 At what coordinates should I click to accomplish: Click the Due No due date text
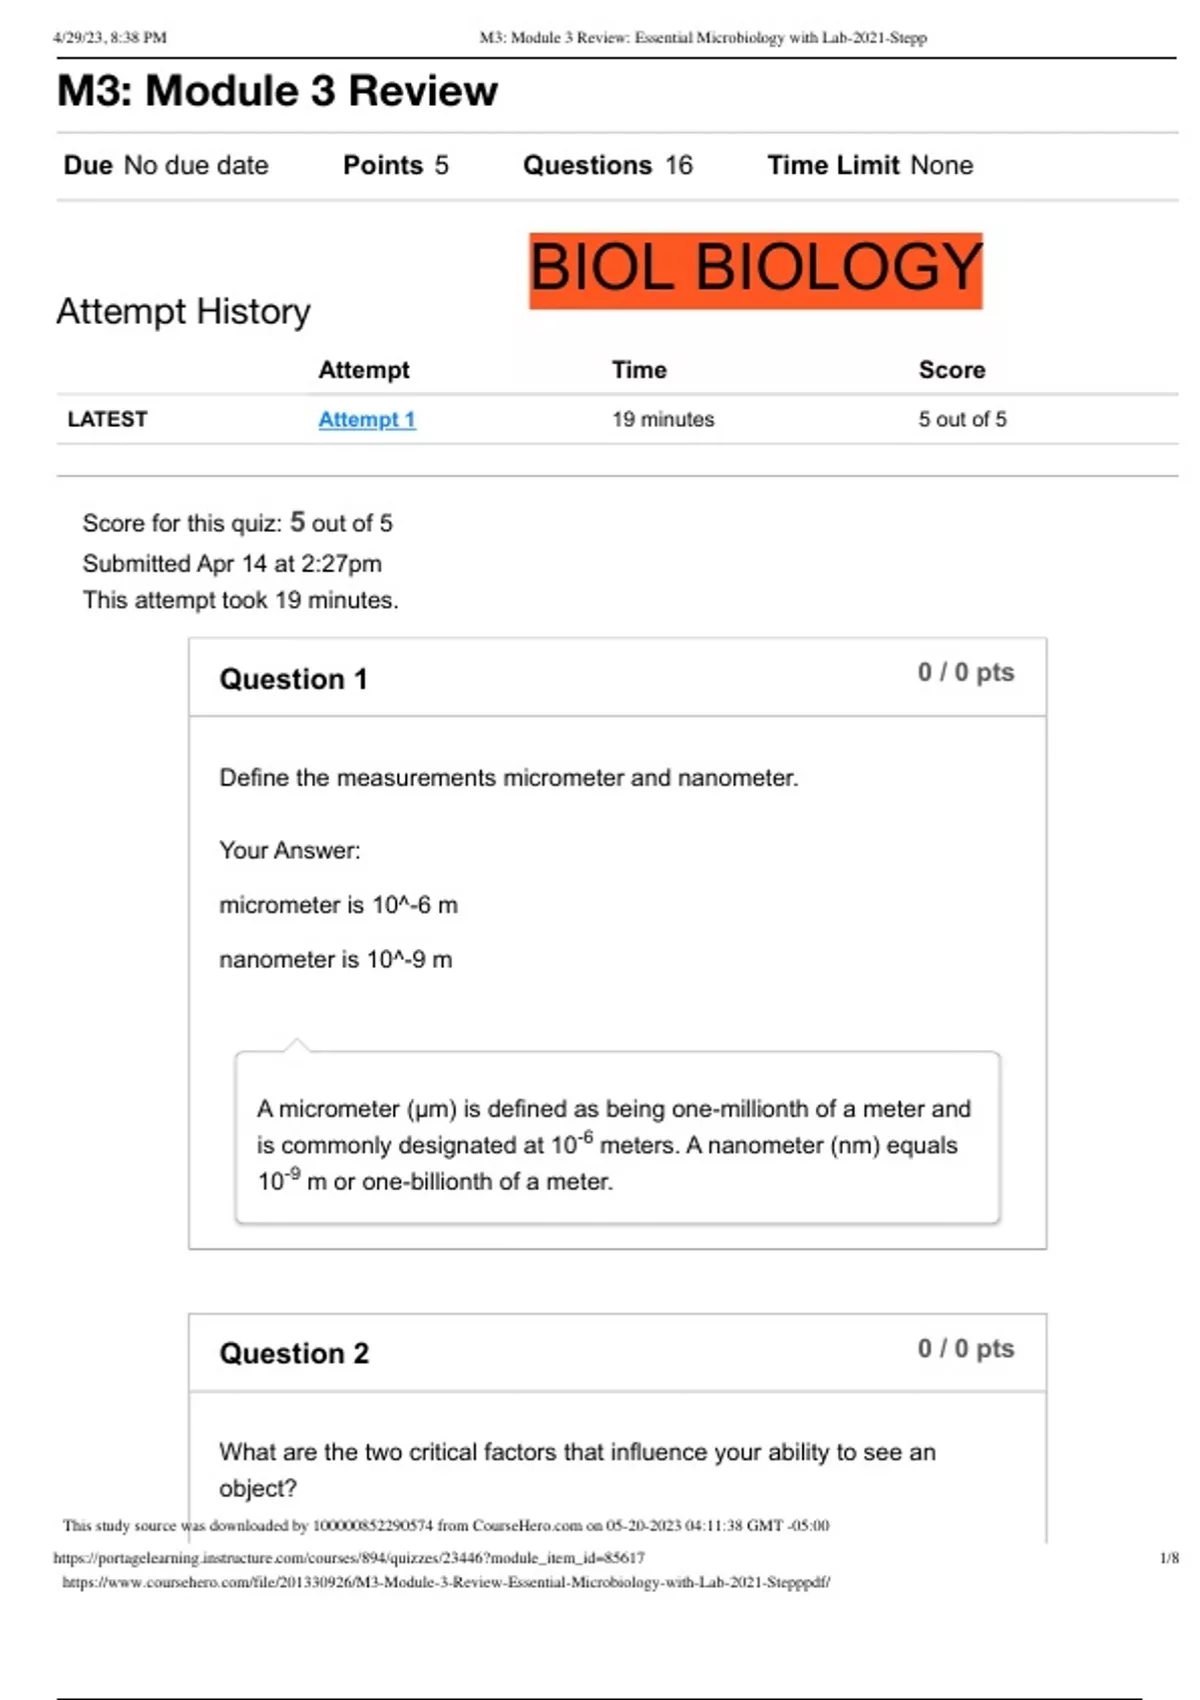point(166,165)
